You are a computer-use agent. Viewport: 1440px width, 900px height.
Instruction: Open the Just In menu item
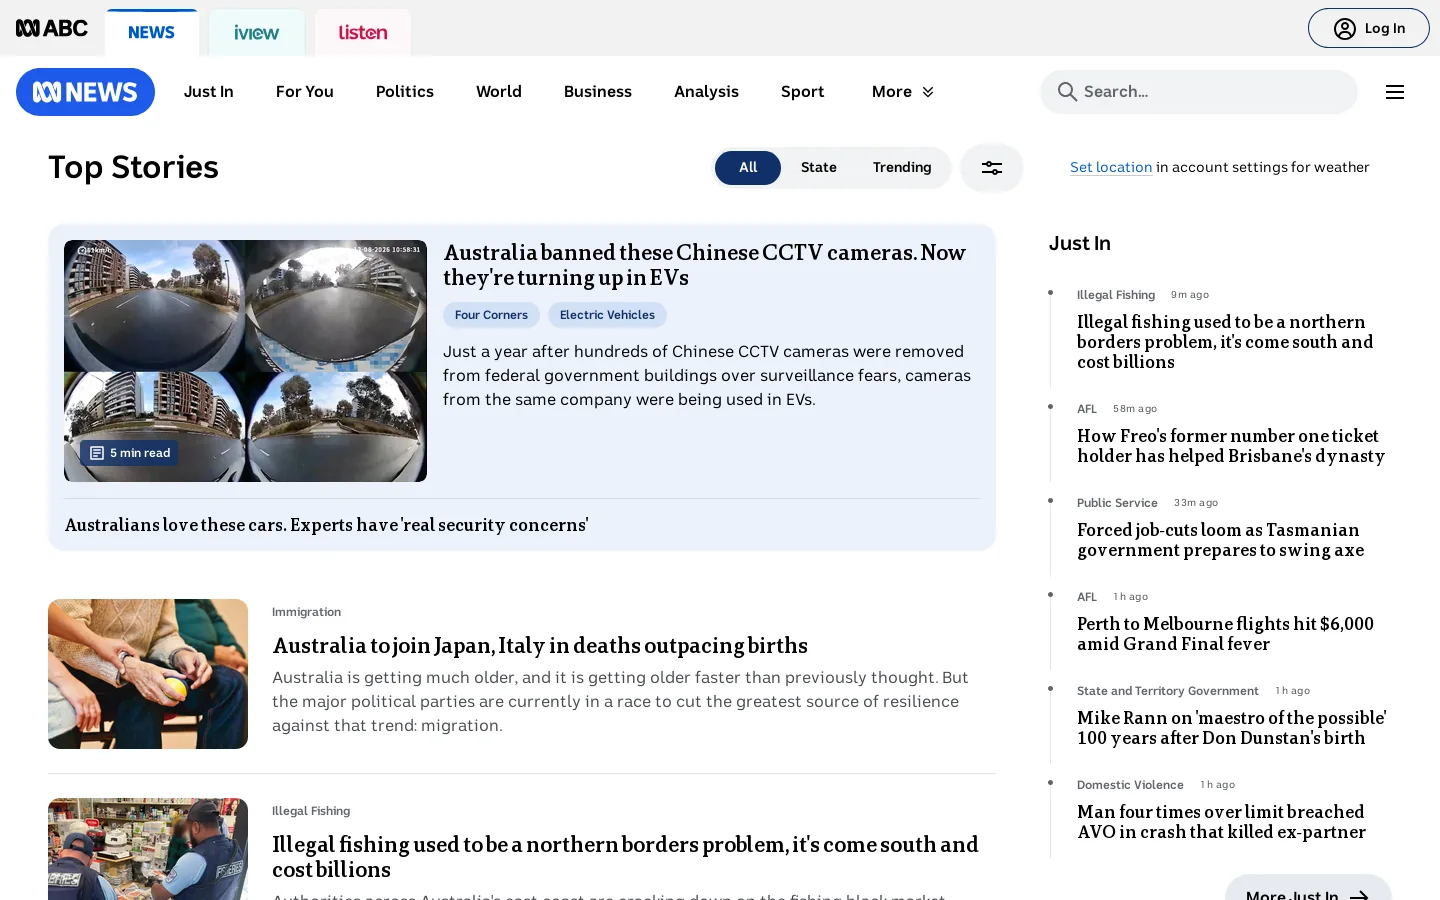click(208, 92)
